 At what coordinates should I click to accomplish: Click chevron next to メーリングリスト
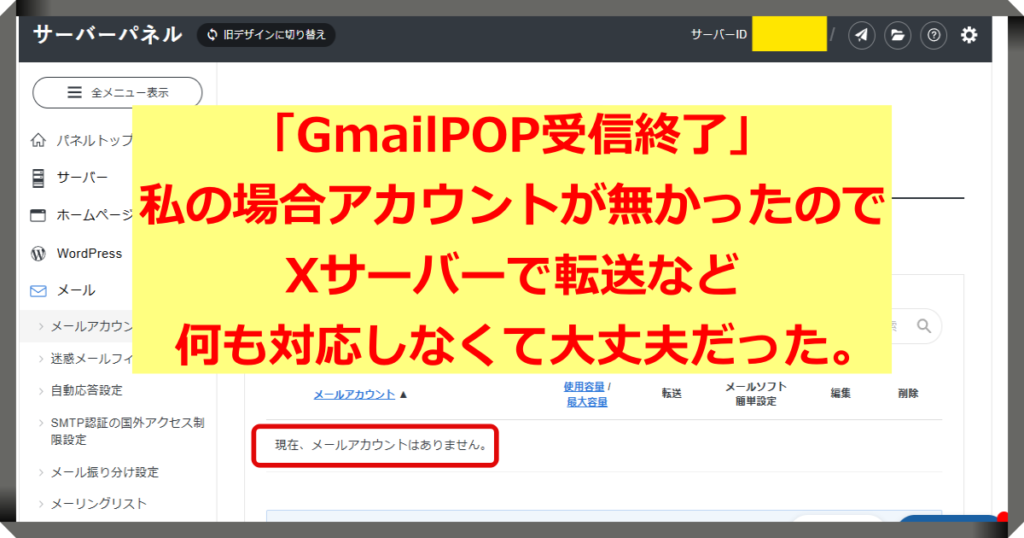coord(40,504)
